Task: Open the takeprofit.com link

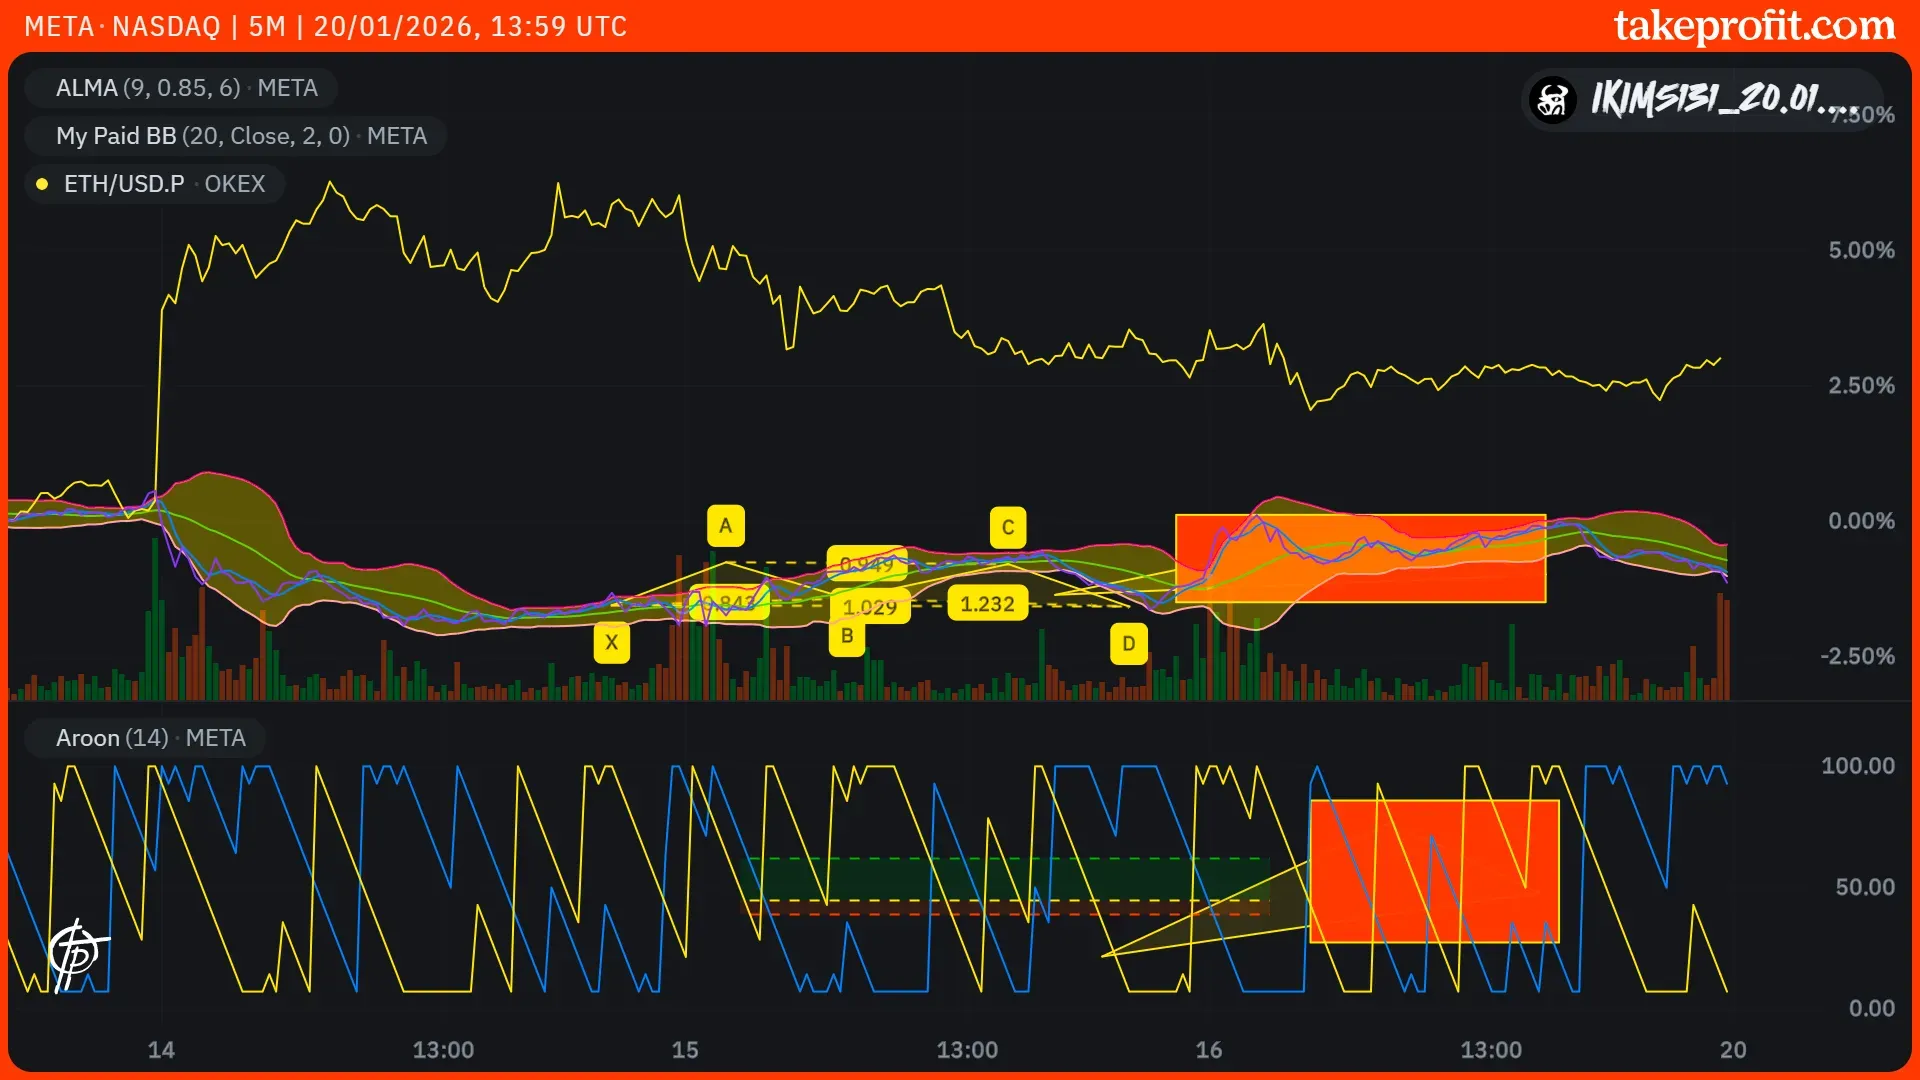Action: (x=1754, y=26)
